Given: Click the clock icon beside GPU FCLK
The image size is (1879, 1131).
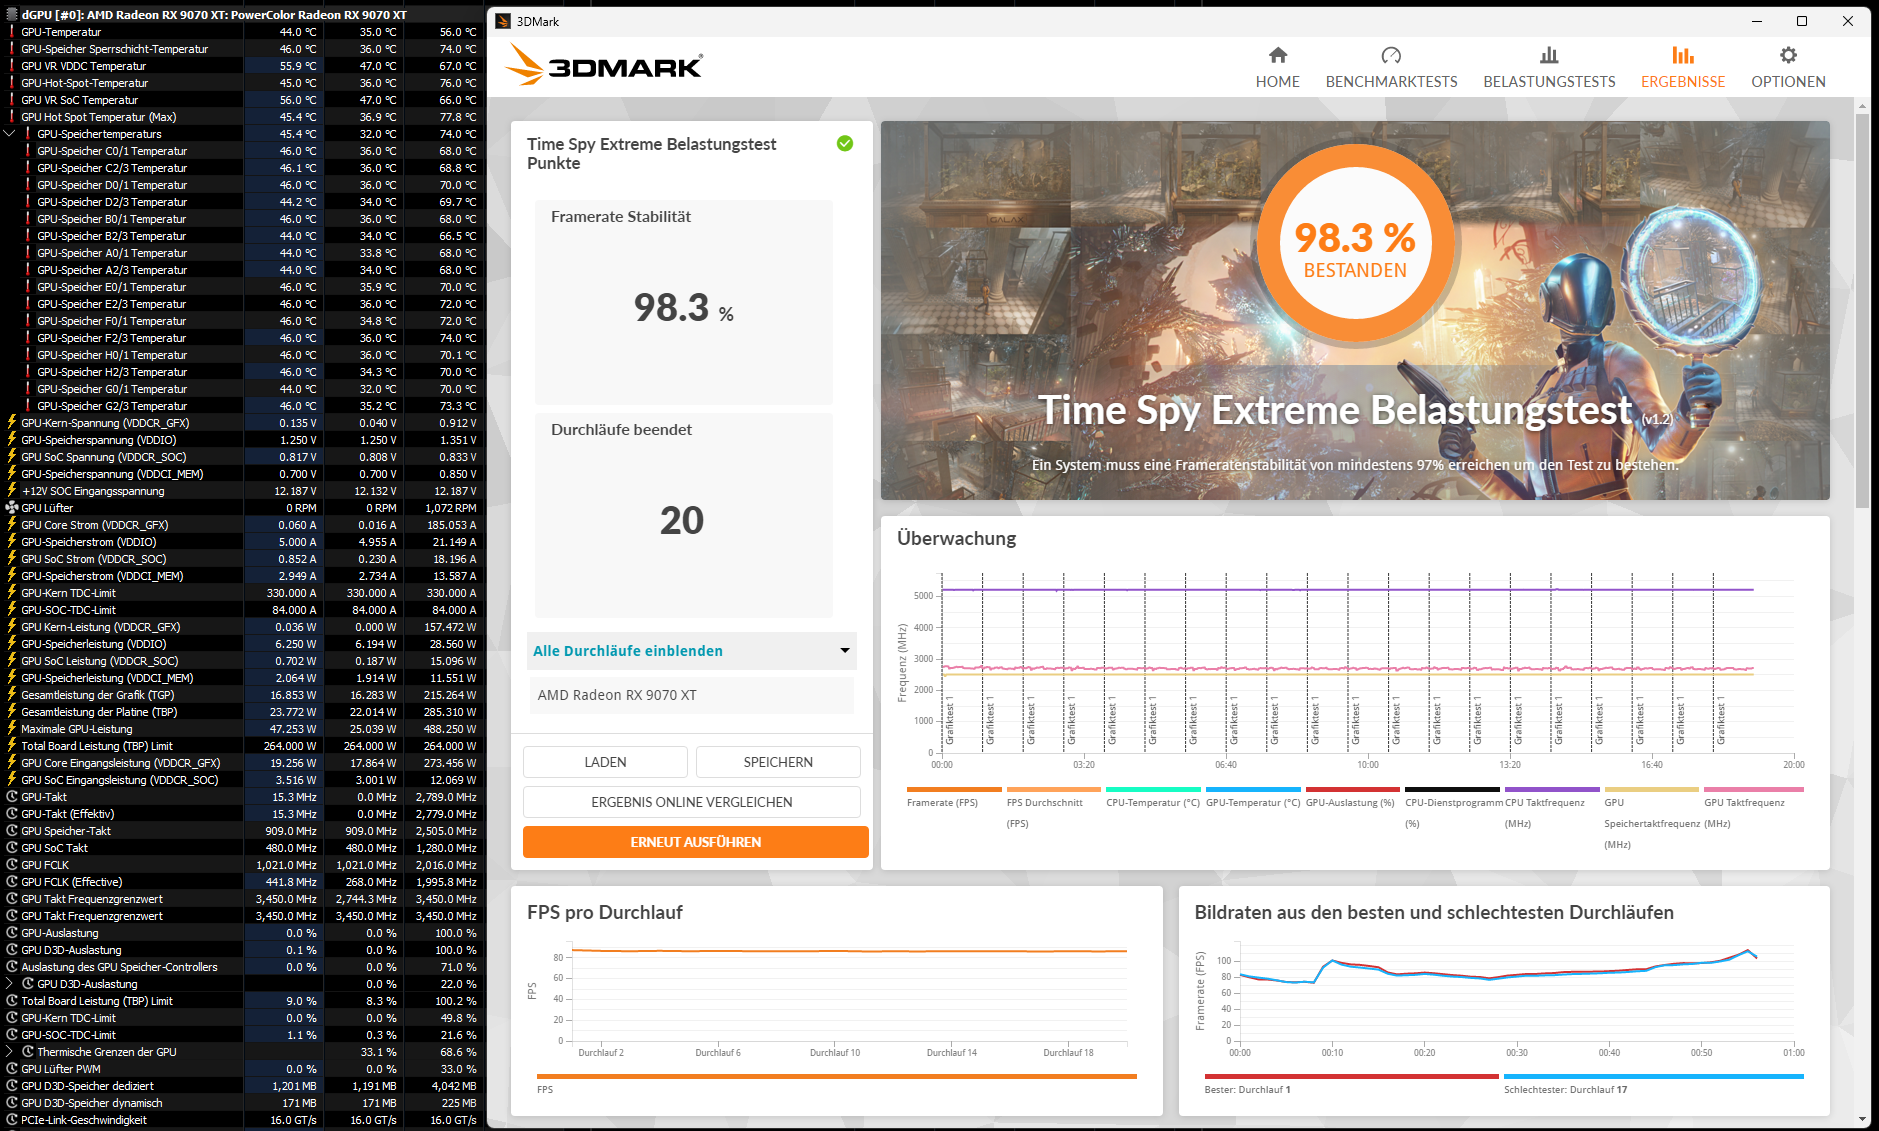Looking at the screenshot, I should (12, 865).
